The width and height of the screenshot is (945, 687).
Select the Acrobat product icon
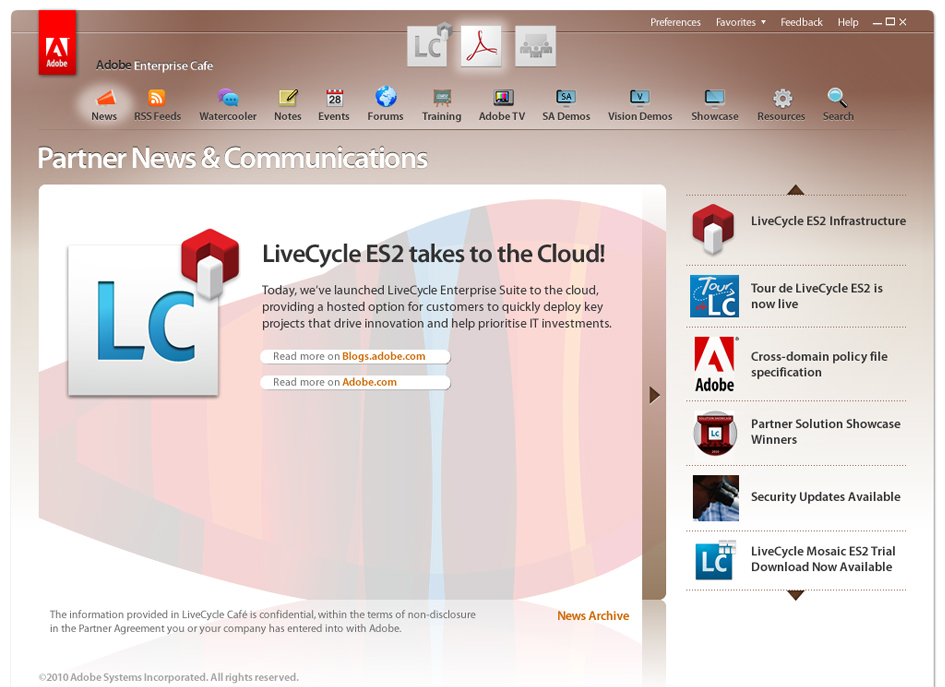pos(481,46)
